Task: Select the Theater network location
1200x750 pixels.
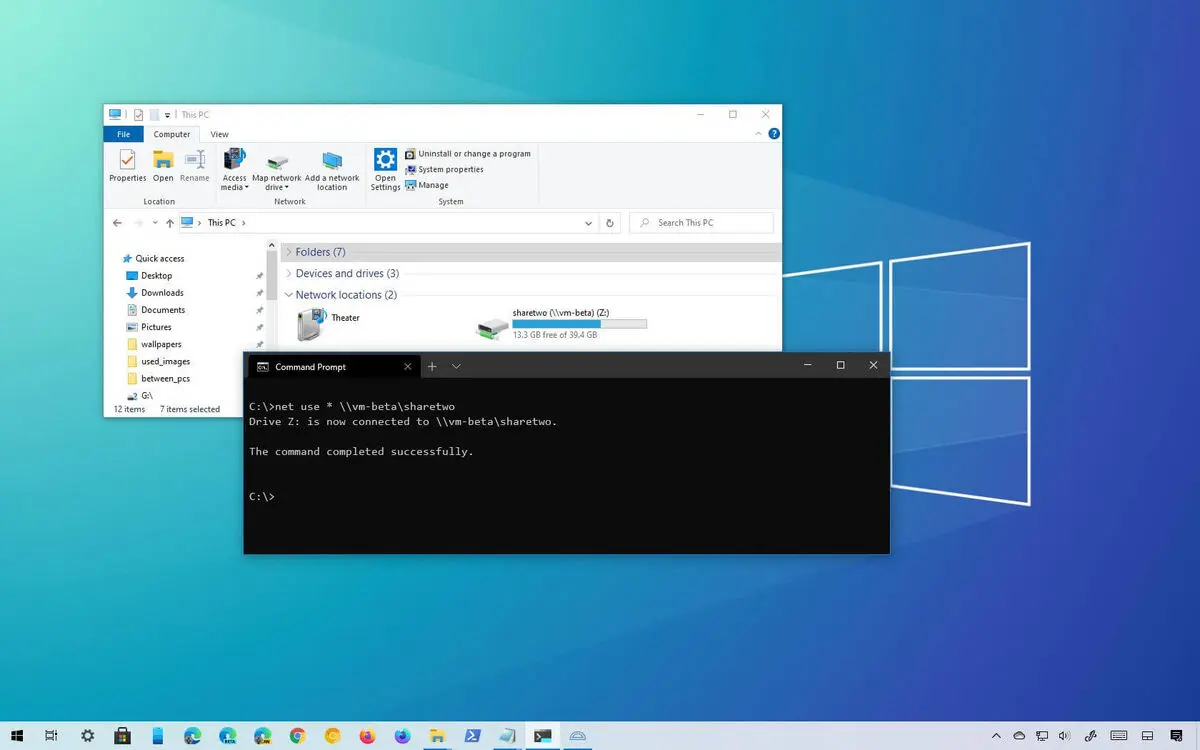Action: [x=329, y=324]
